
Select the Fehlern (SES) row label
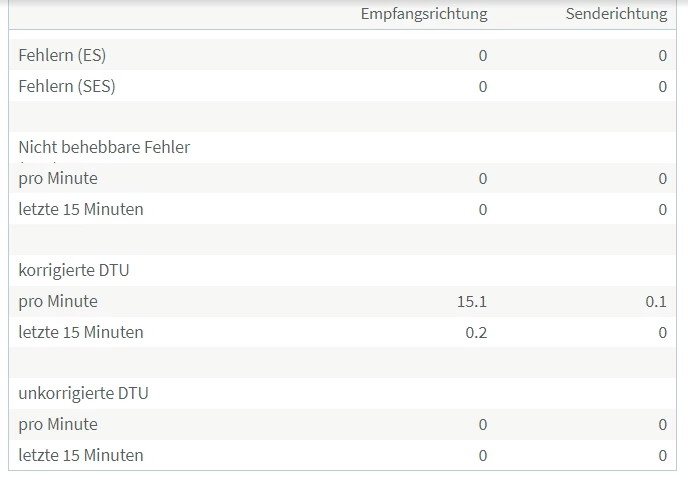(x=67, y=87)
